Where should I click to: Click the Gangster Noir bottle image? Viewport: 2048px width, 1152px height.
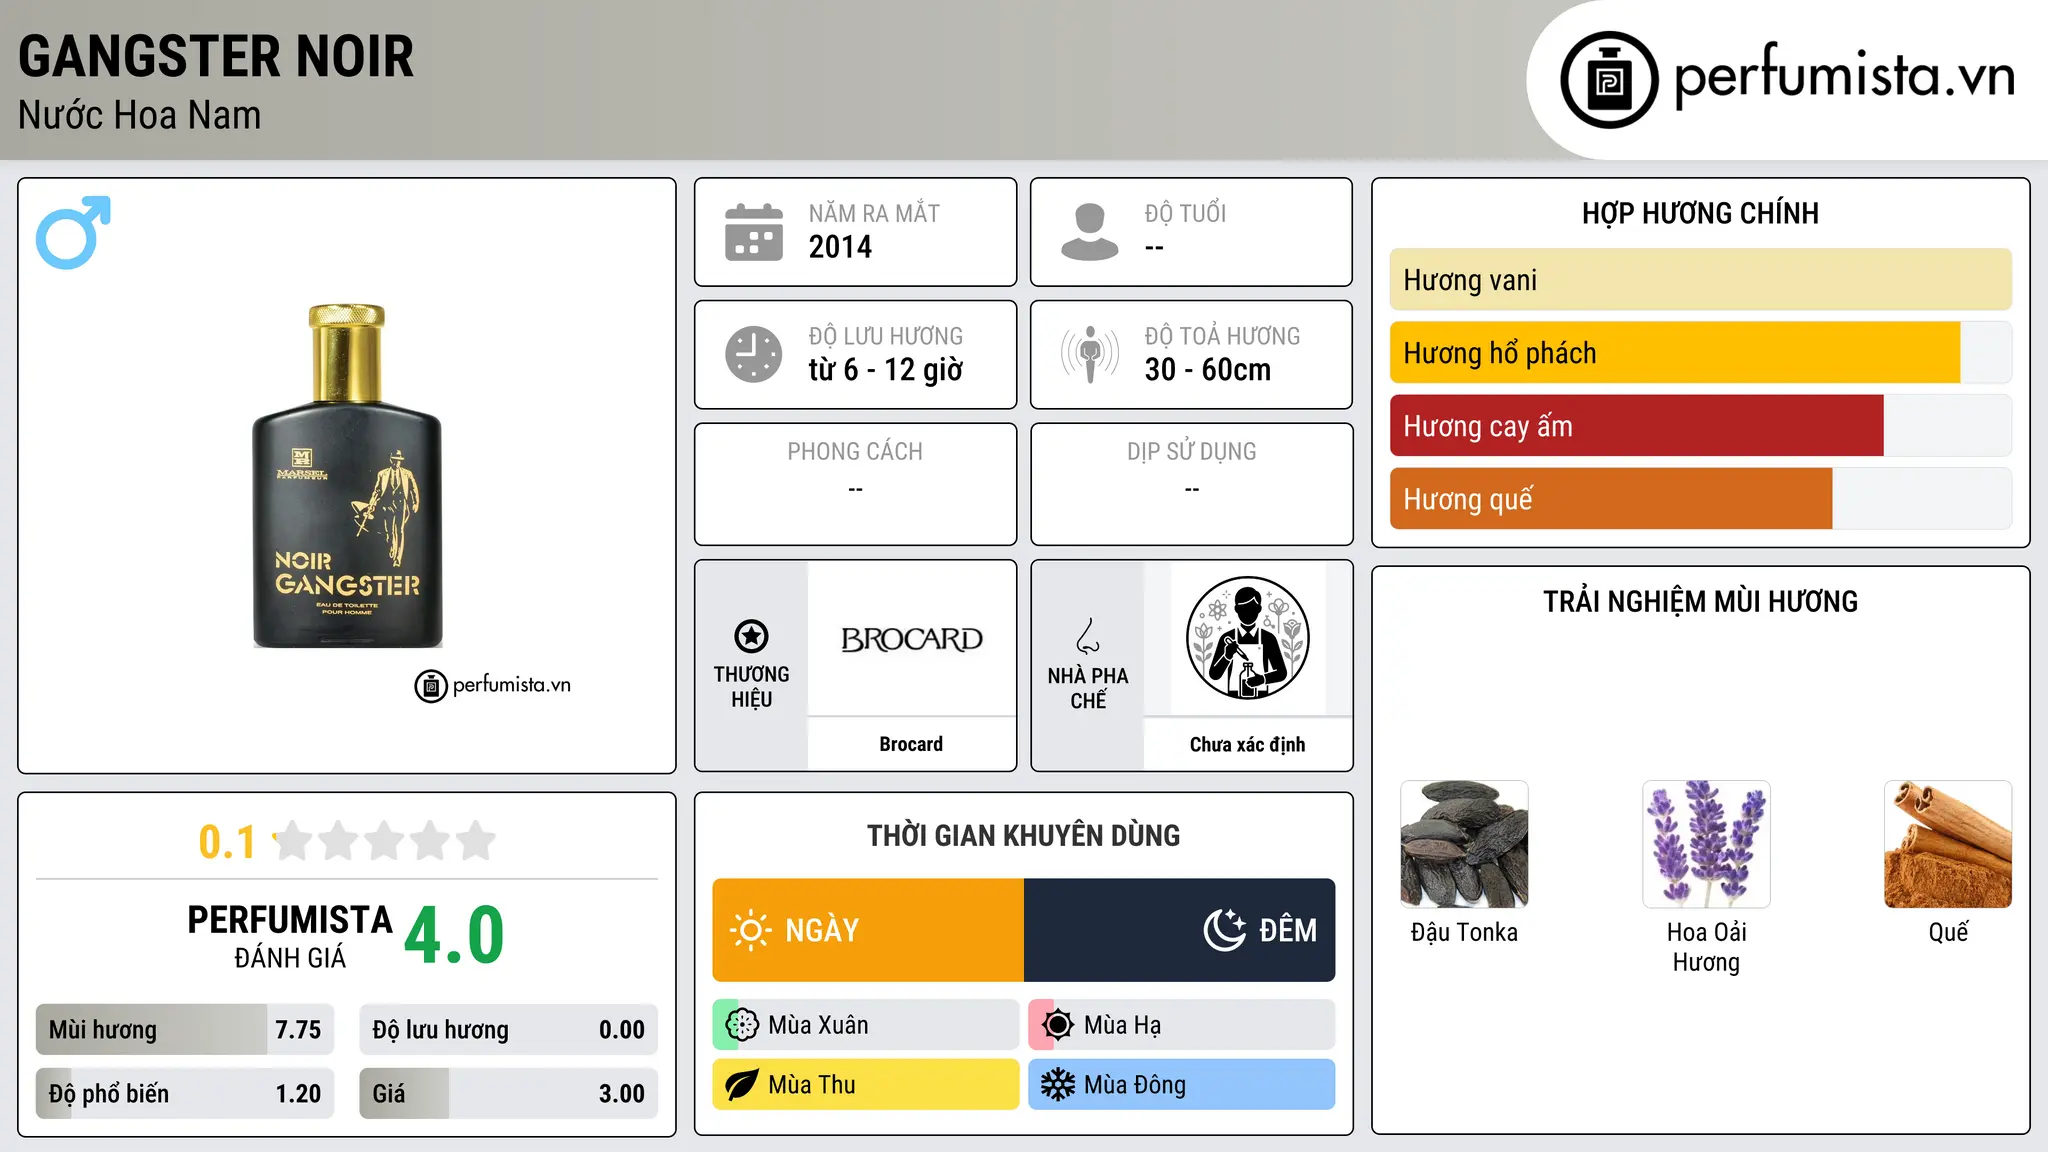(x=347, y=476)
